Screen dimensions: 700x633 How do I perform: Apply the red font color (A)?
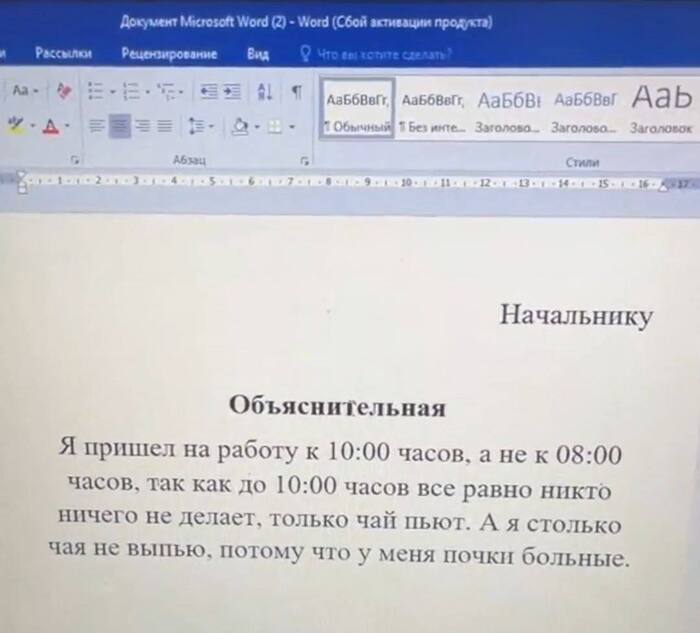pos(51,126)
